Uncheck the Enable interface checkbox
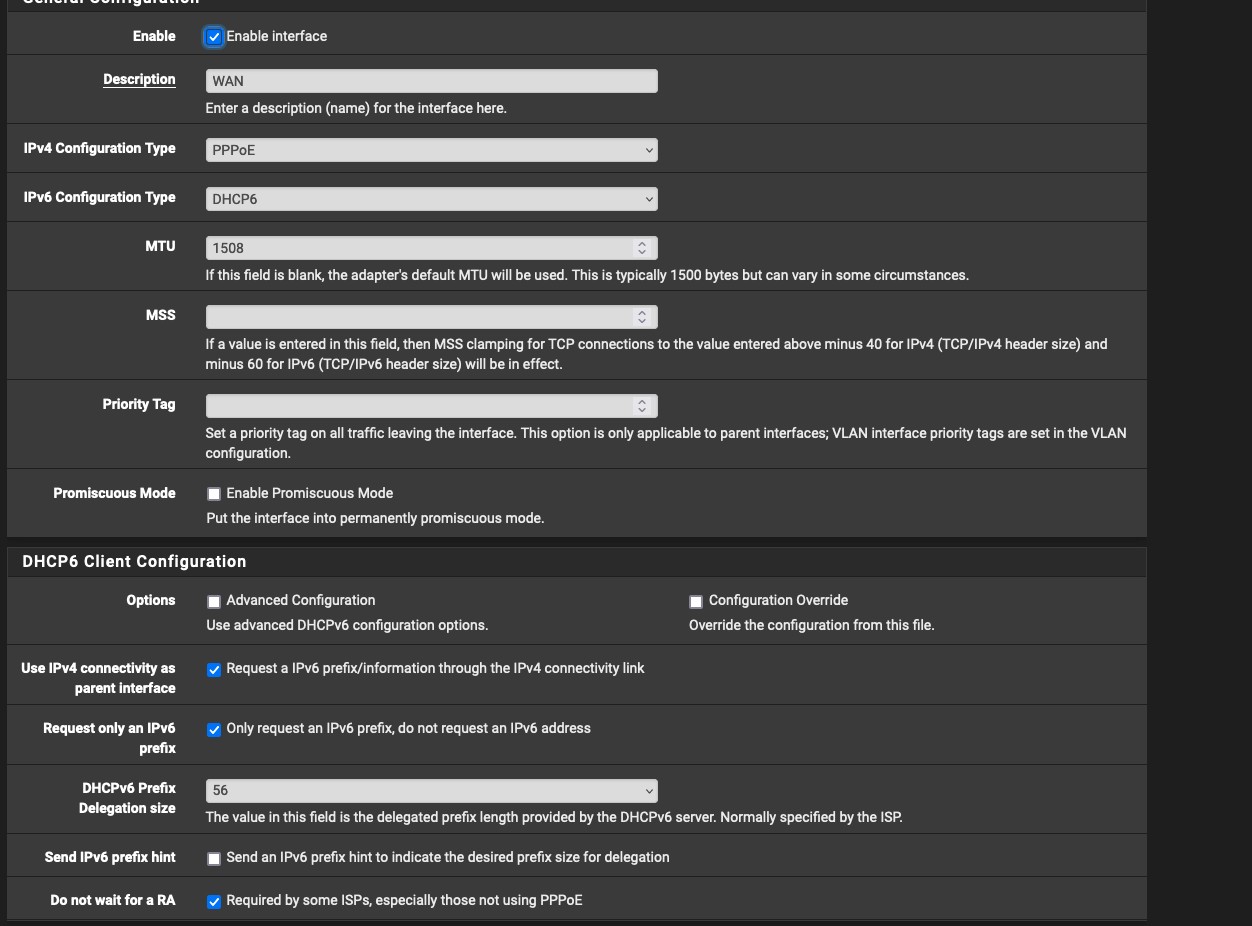Viewport: 1252px width, 926px height. pyautogui.click(x=214, y=37)
